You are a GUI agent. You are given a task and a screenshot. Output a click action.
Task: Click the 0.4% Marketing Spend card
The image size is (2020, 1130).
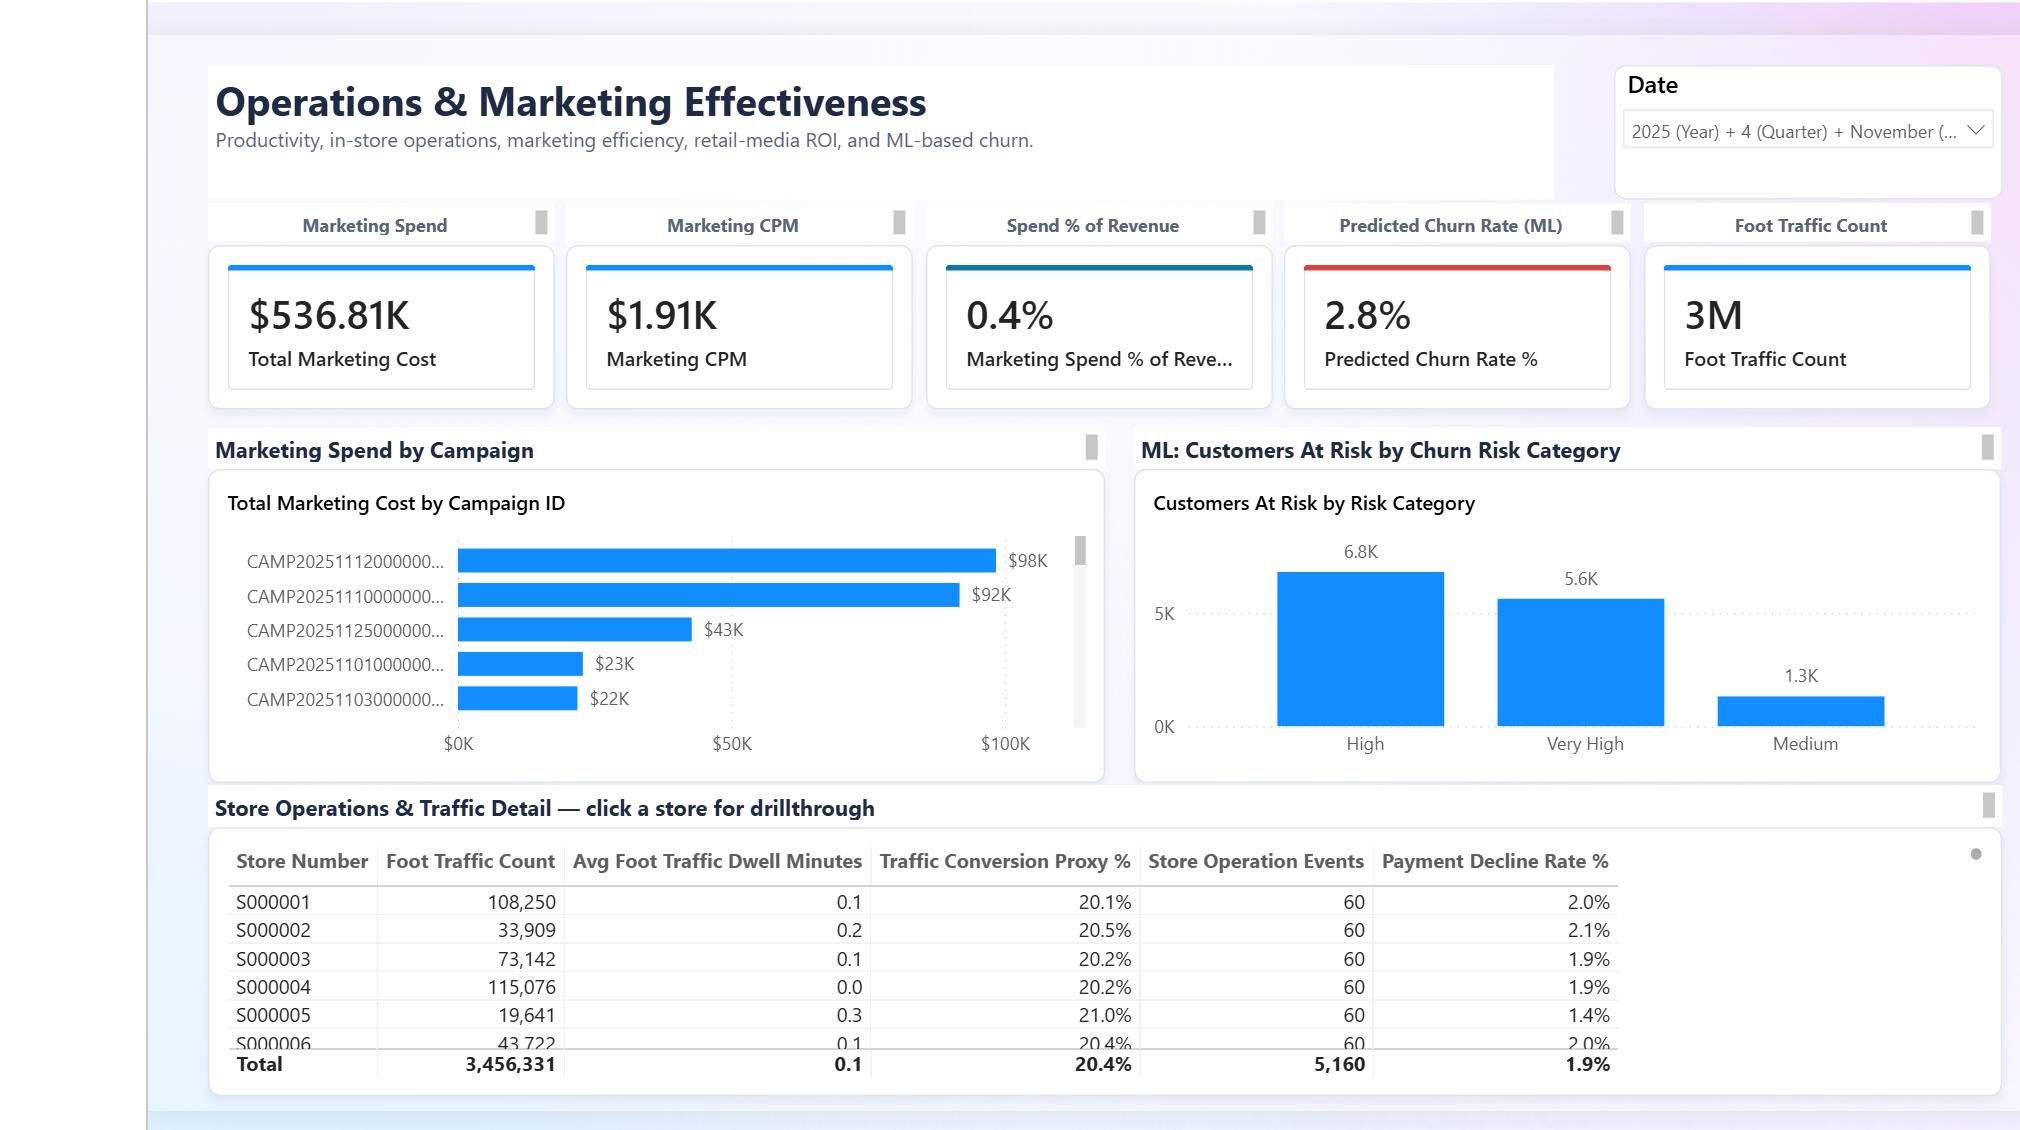1099,328
